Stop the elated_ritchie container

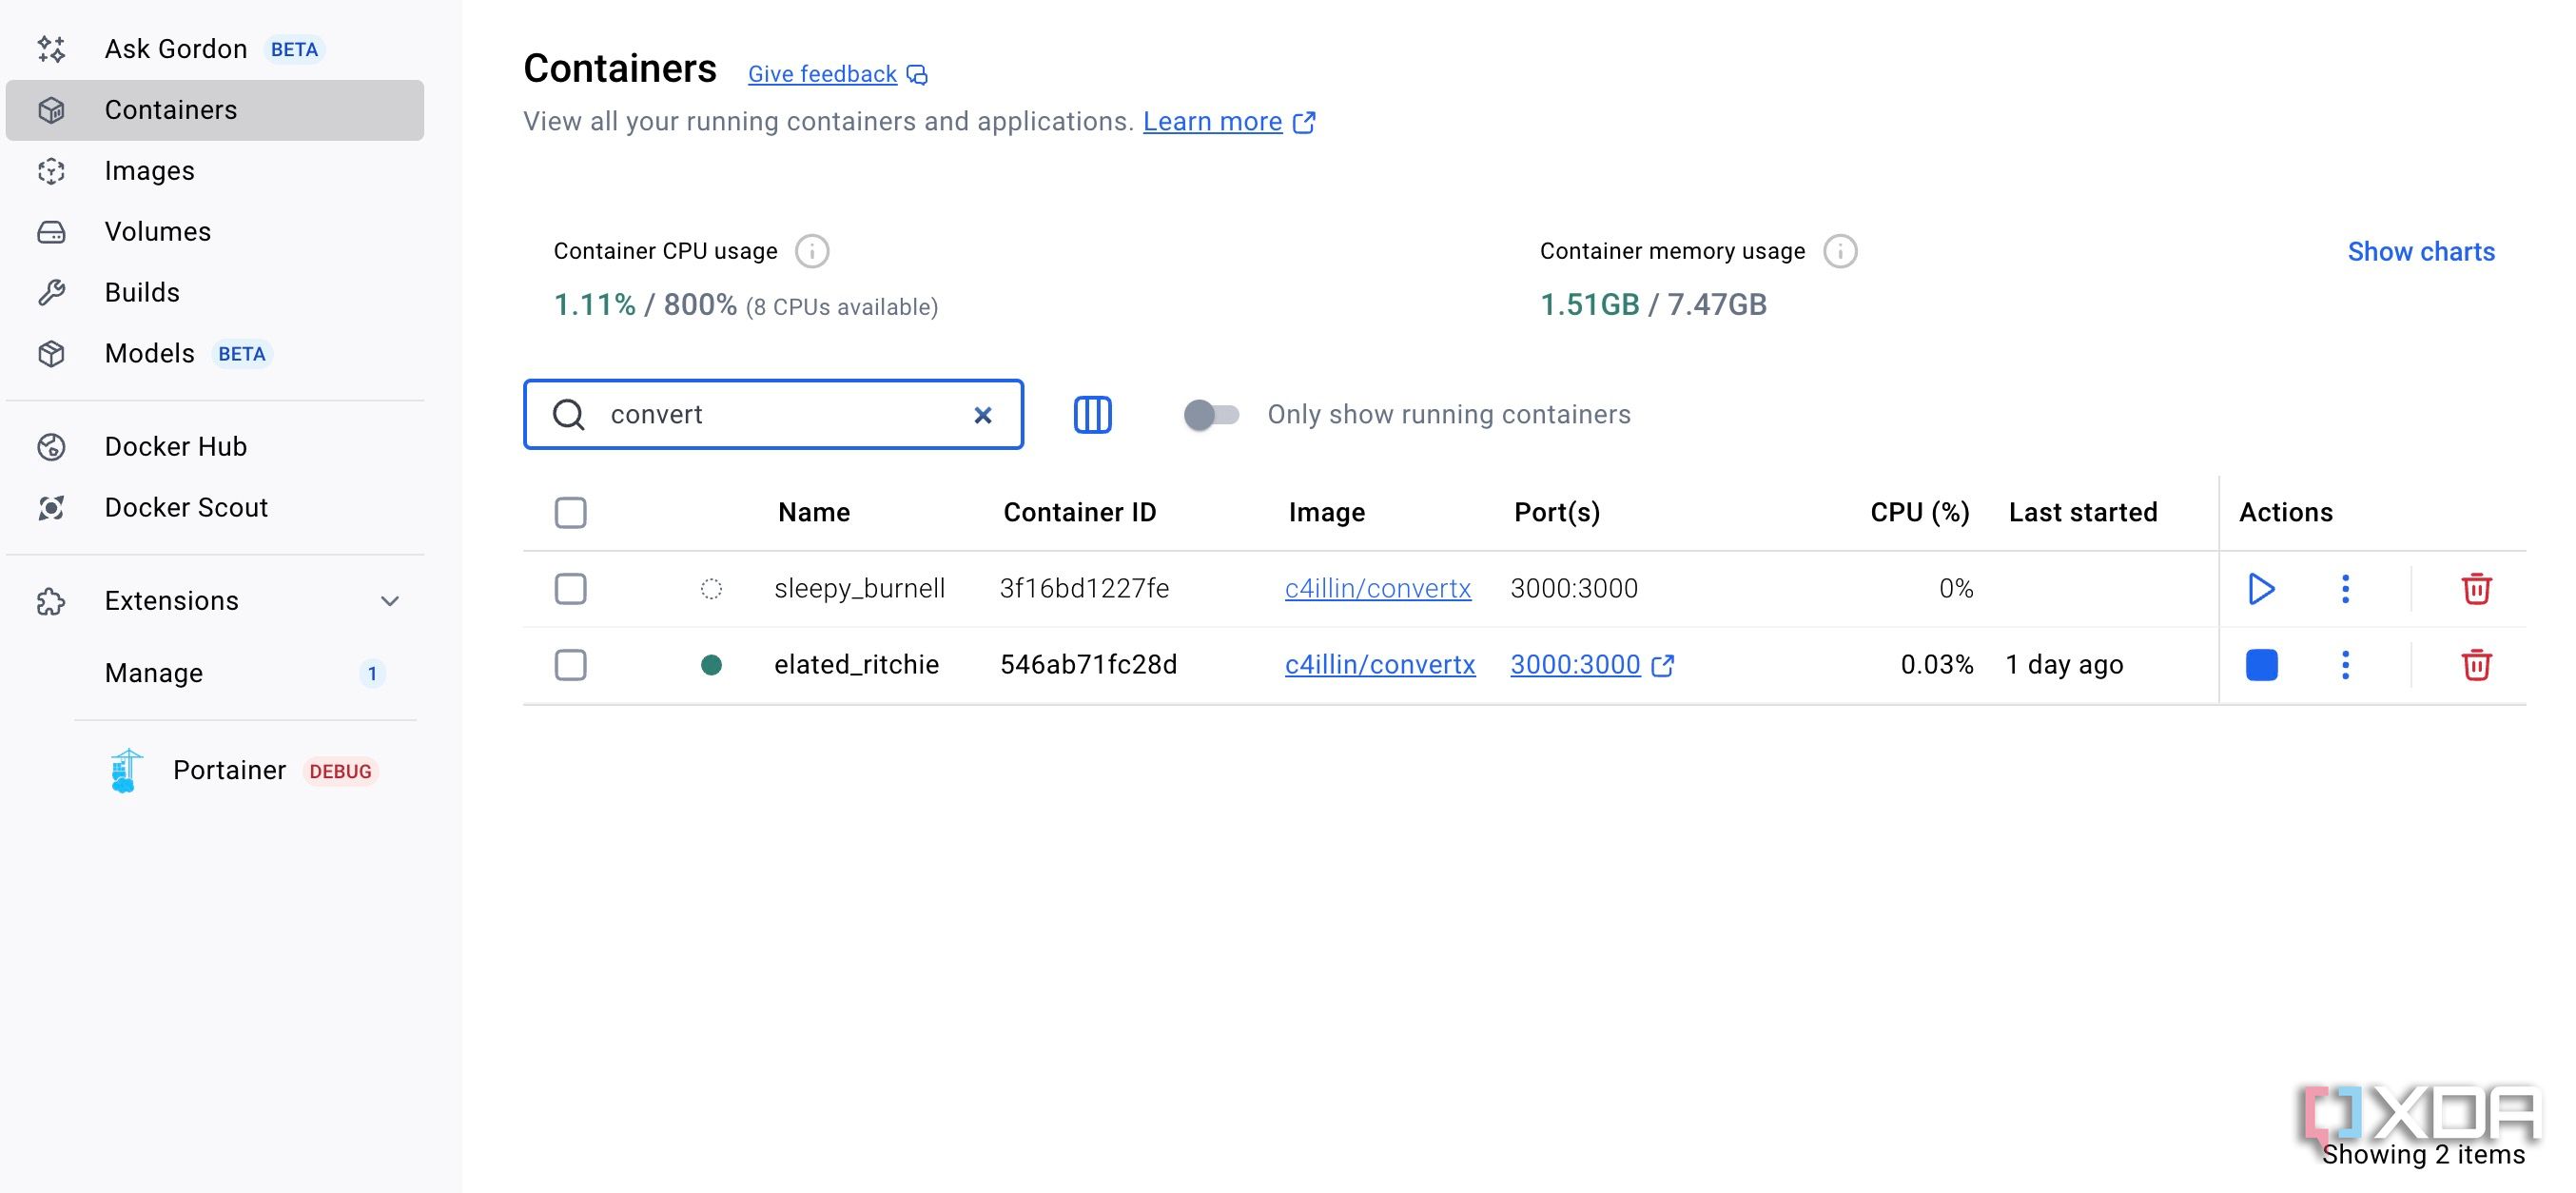[2261, 665]
